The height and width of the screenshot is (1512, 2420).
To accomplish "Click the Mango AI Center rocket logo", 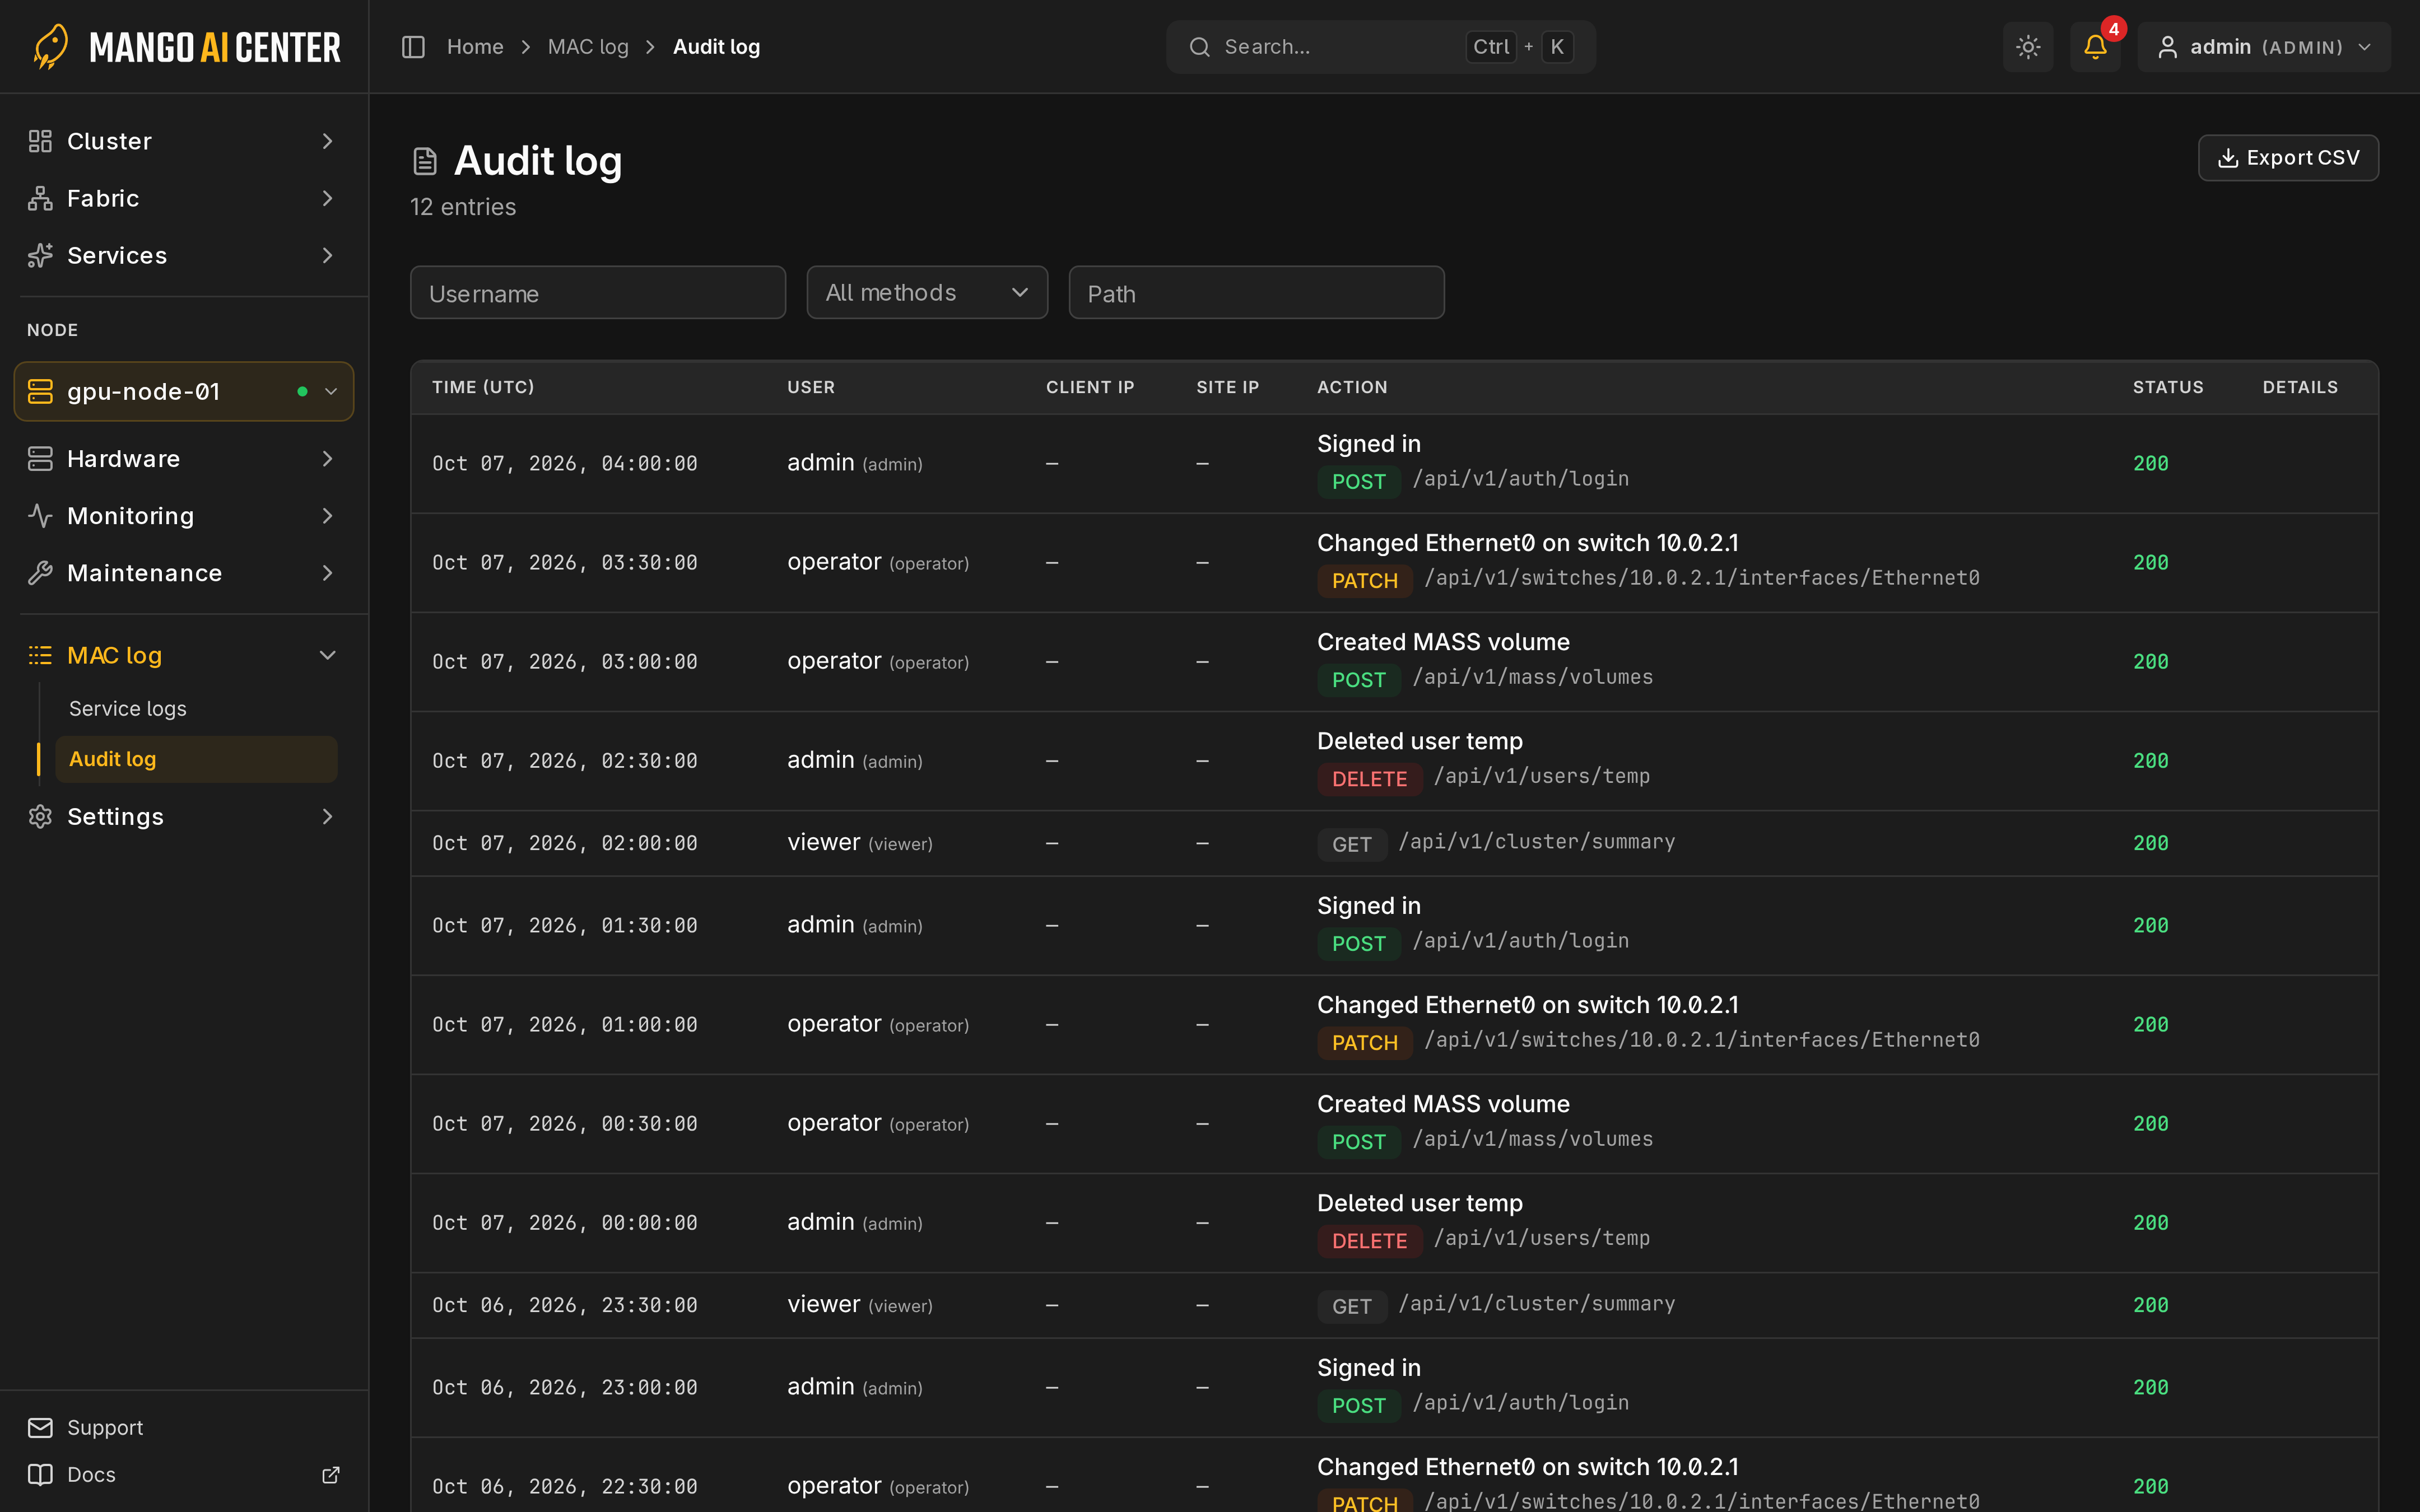I will tap(51, 47).
